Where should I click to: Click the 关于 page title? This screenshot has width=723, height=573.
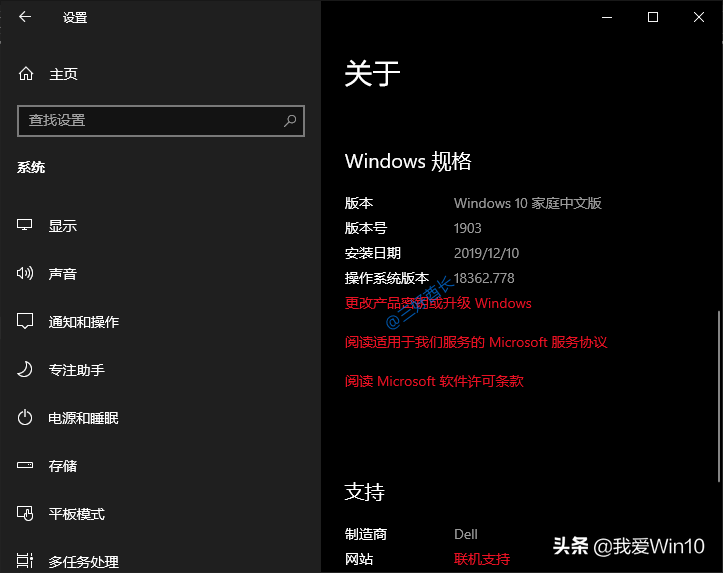tap(372, 74)
